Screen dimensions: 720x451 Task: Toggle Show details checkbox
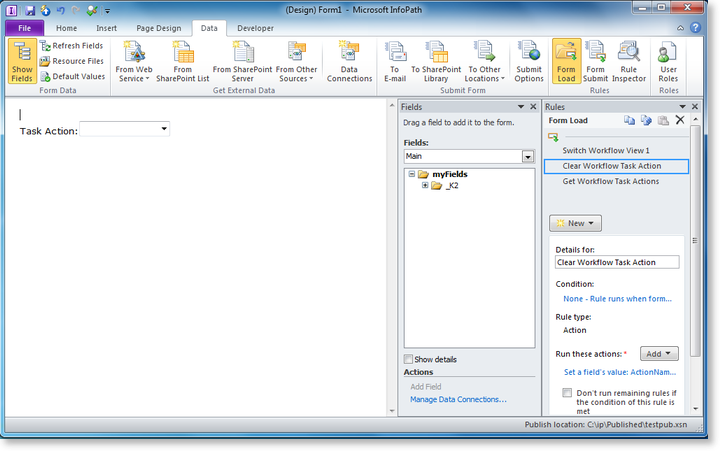pyautogui.click(x=408, y=359)
